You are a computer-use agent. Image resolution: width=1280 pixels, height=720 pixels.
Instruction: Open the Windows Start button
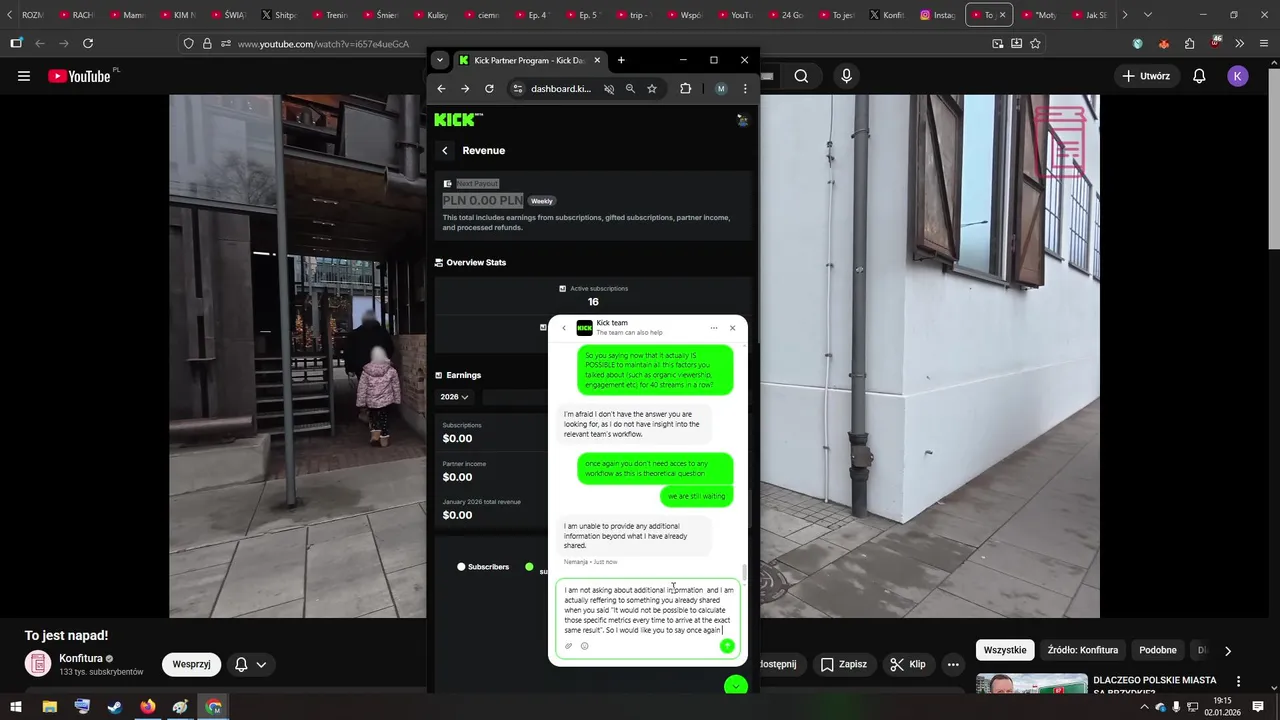click(x=16, y=707)
